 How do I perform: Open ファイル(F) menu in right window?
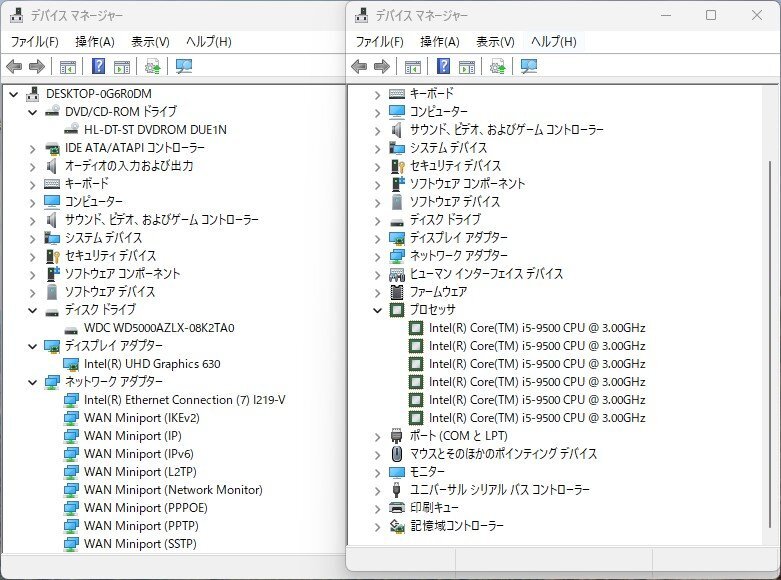pyautogui.click(x=380, y=41)
